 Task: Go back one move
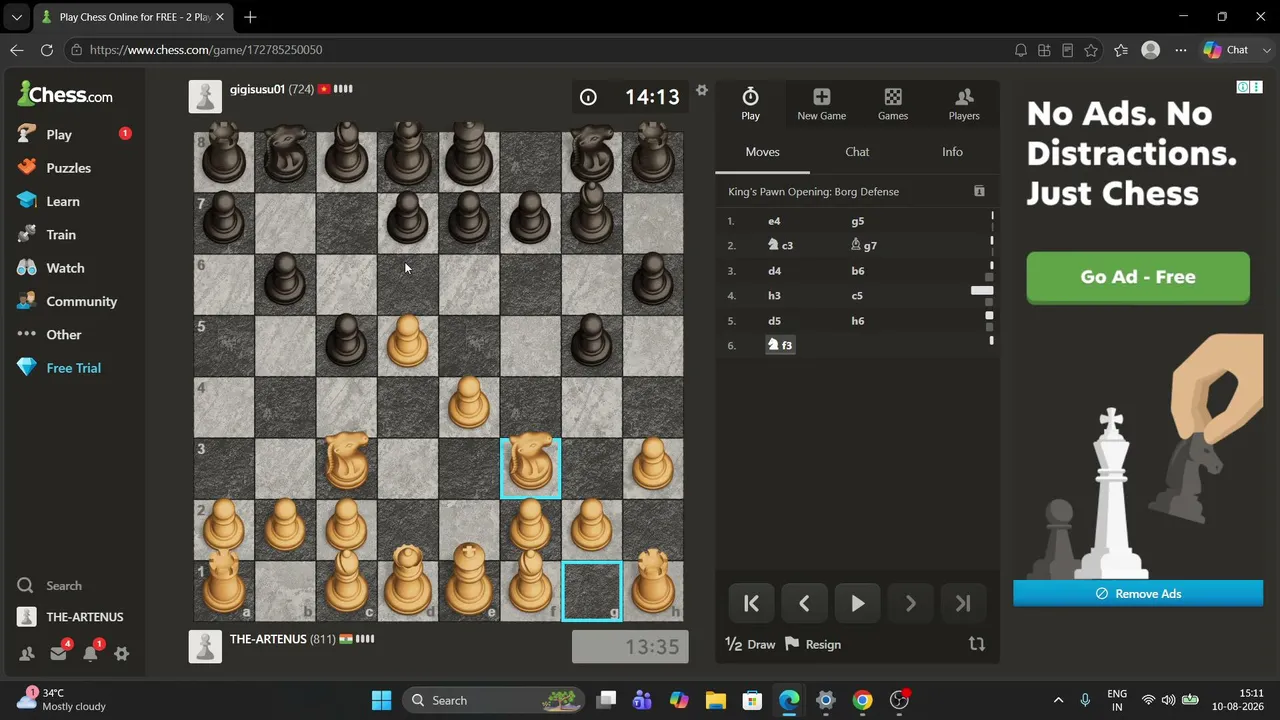coord(804,603)
